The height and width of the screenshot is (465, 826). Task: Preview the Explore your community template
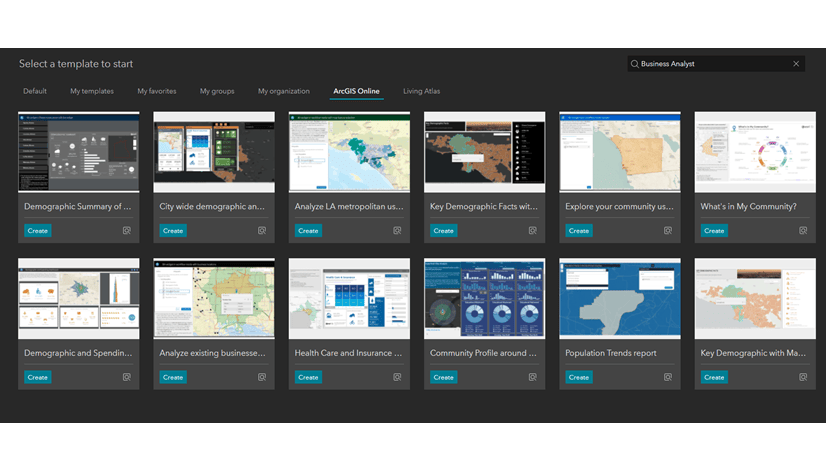tap(668, 231)
